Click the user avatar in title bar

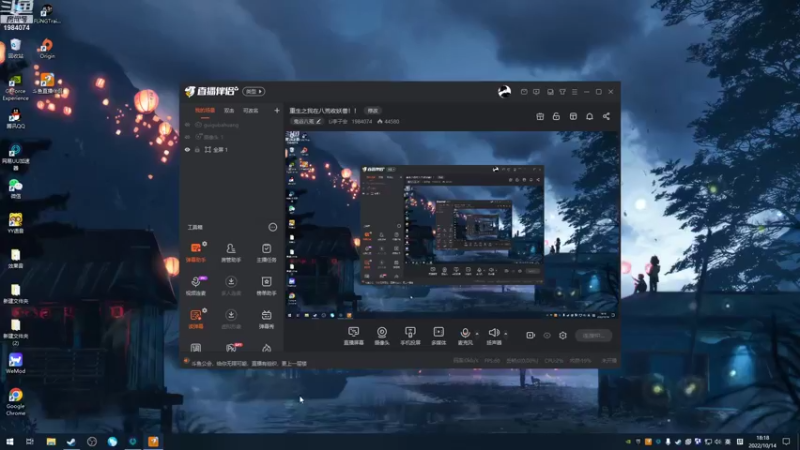504,92
